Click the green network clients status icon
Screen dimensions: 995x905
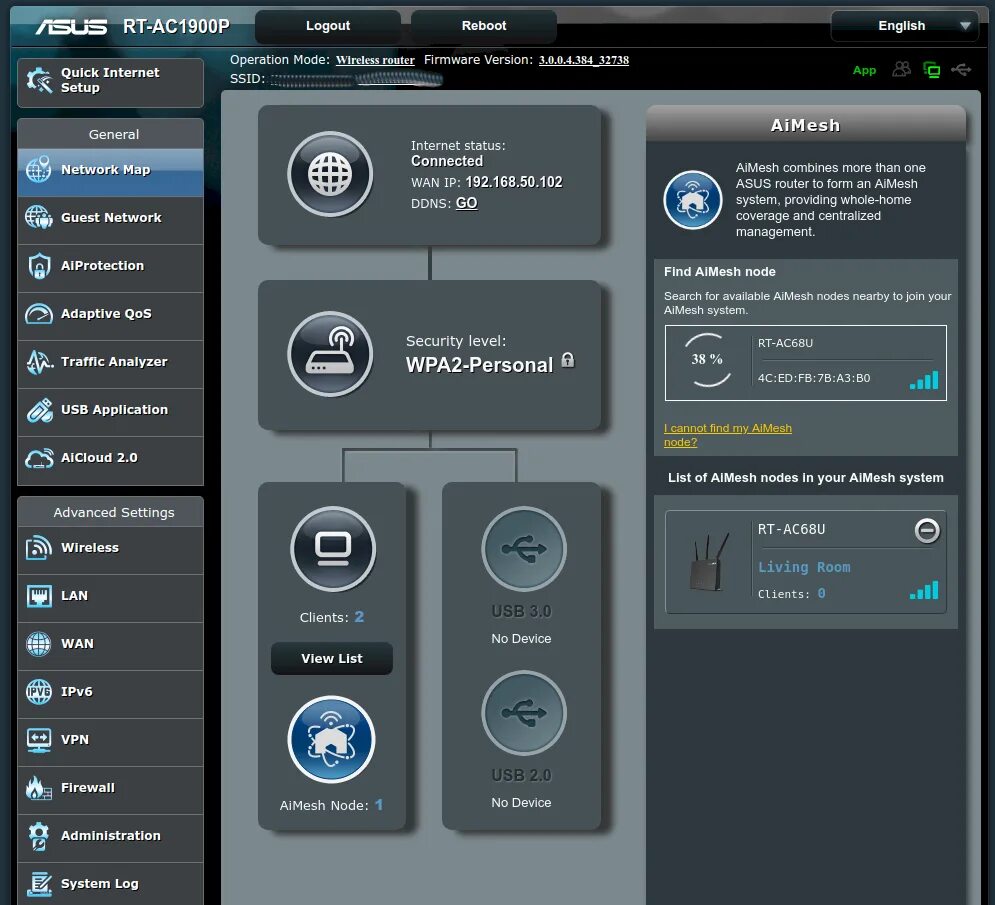(x=932, y=70)
